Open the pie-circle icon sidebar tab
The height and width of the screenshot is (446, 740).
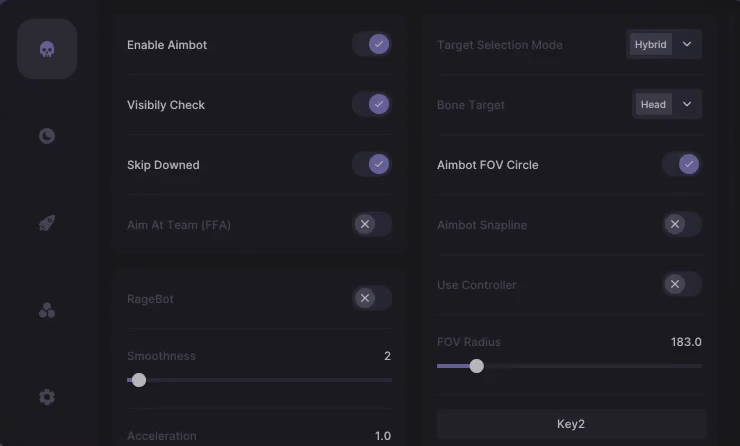(x=47, y=136)
